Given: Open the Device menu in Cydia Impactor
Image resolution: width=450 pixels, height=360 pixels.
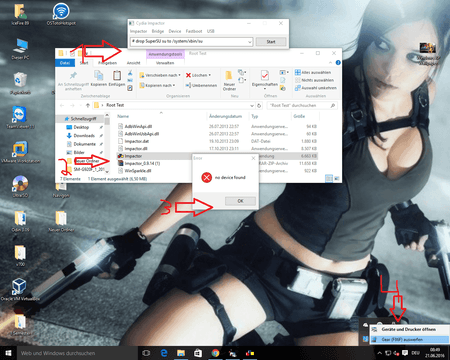Looking at the screenshot, I should click(175, 31).
